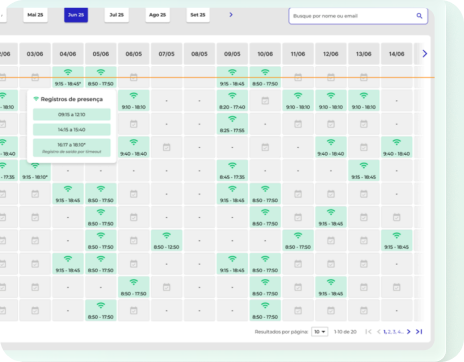
Task: Click calendar icon under 13/06 in the 9:40 - 18:40 row
Action: click(364, 147)
